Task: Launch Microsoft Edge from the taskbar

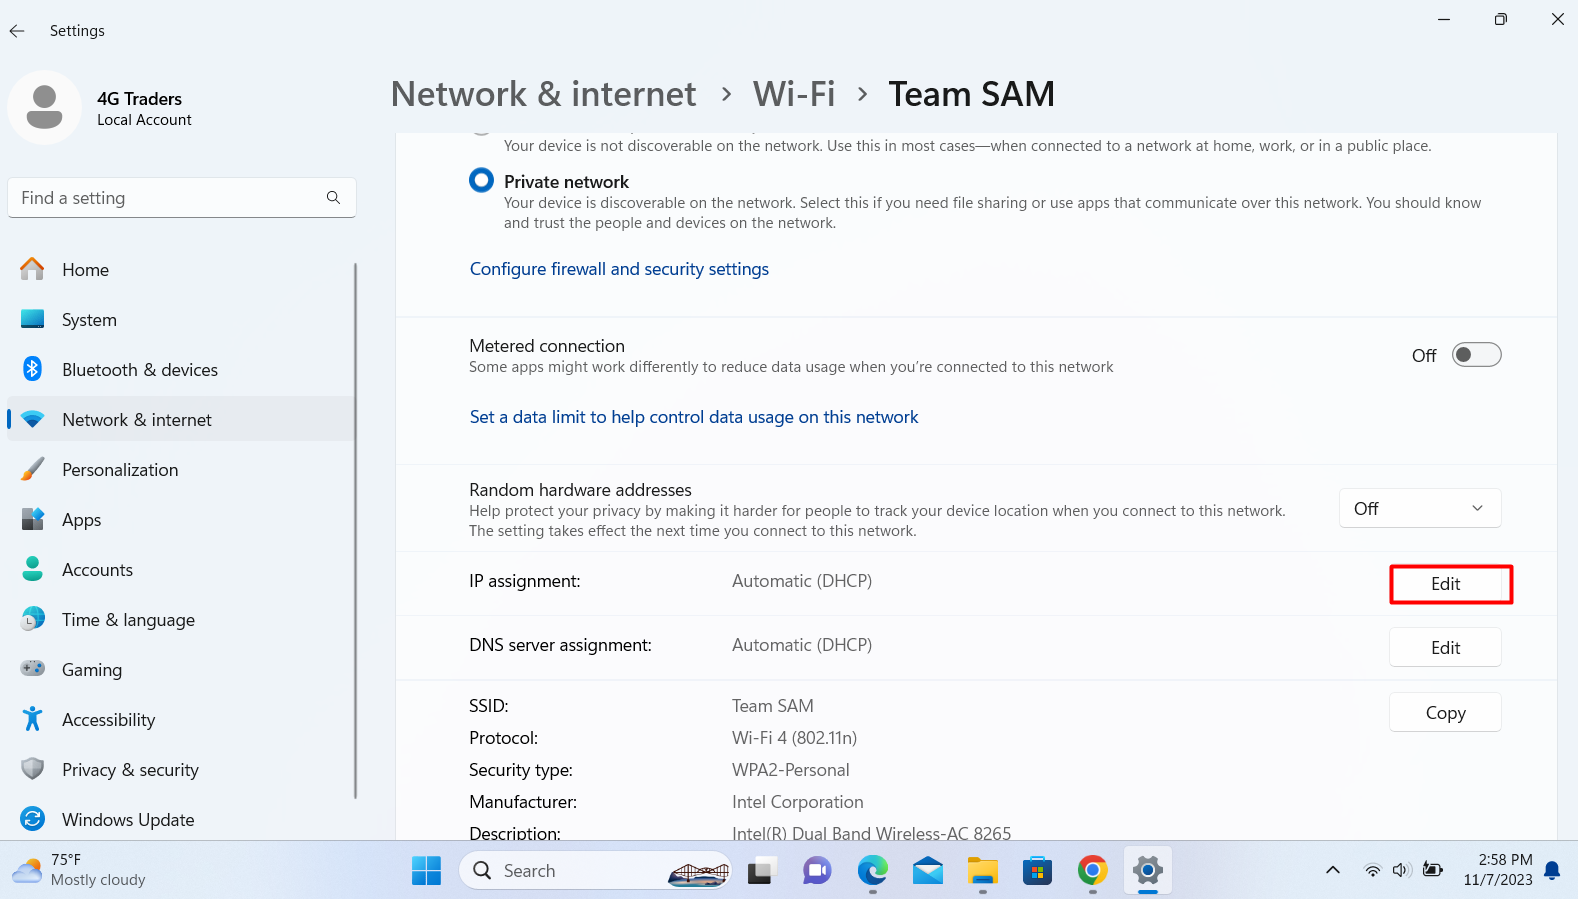Action: [x=872, y=871]
